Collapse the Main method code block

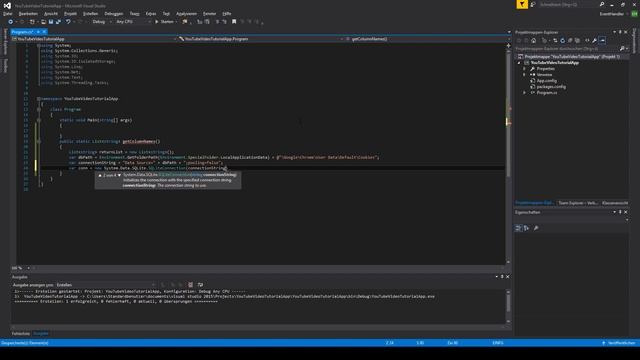(39, 120)
